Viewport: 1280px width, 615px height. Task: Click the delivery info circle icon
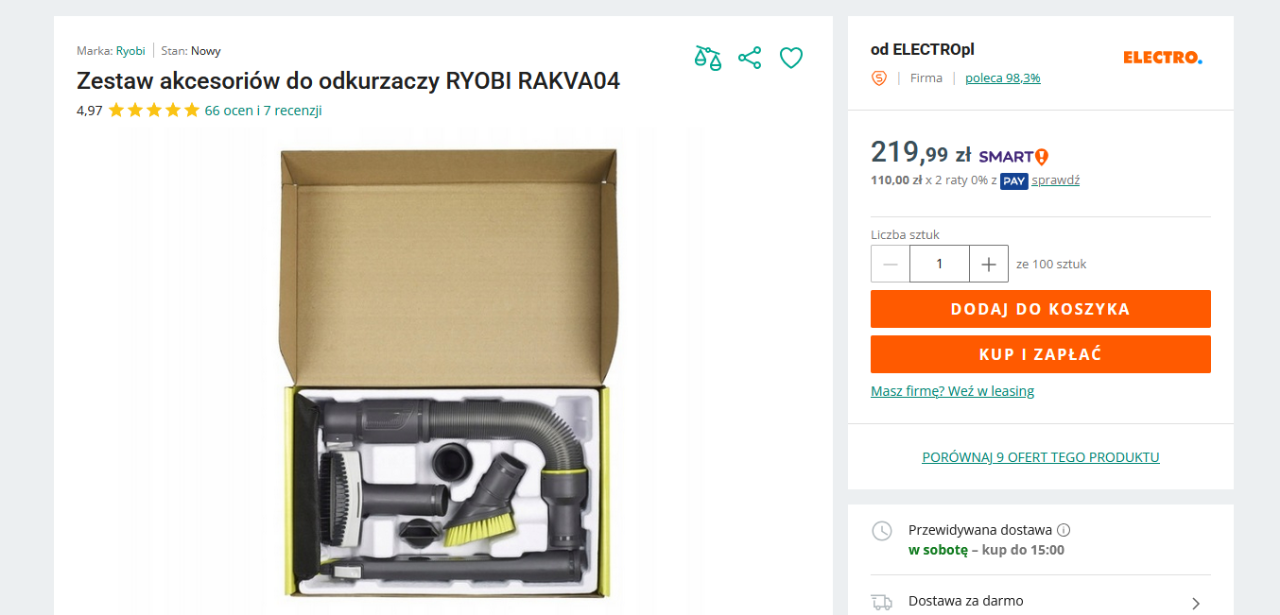[x=1064, y=530]
